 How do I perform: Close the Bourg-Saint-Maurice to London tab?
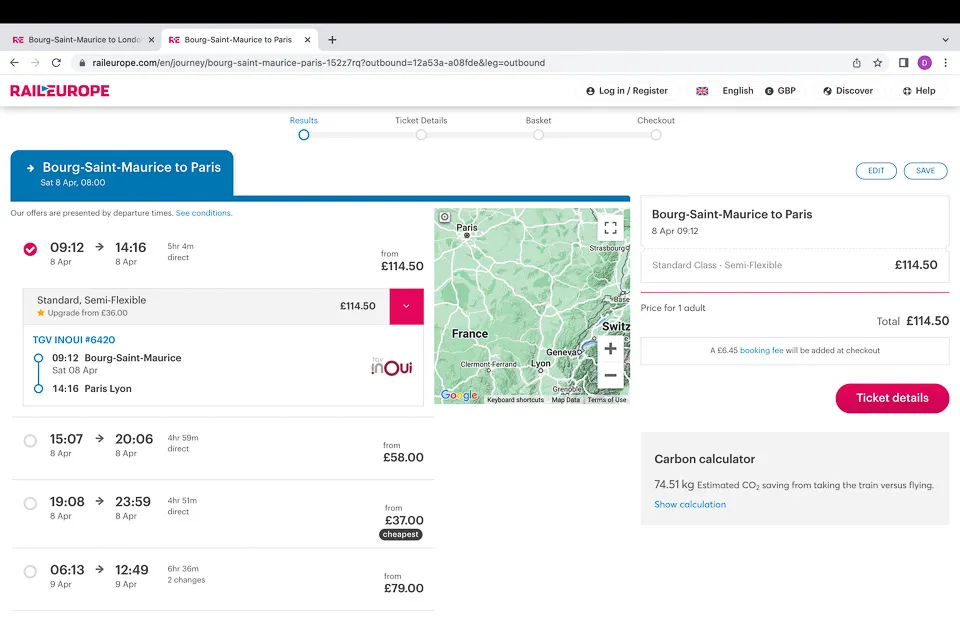[151, 40]
